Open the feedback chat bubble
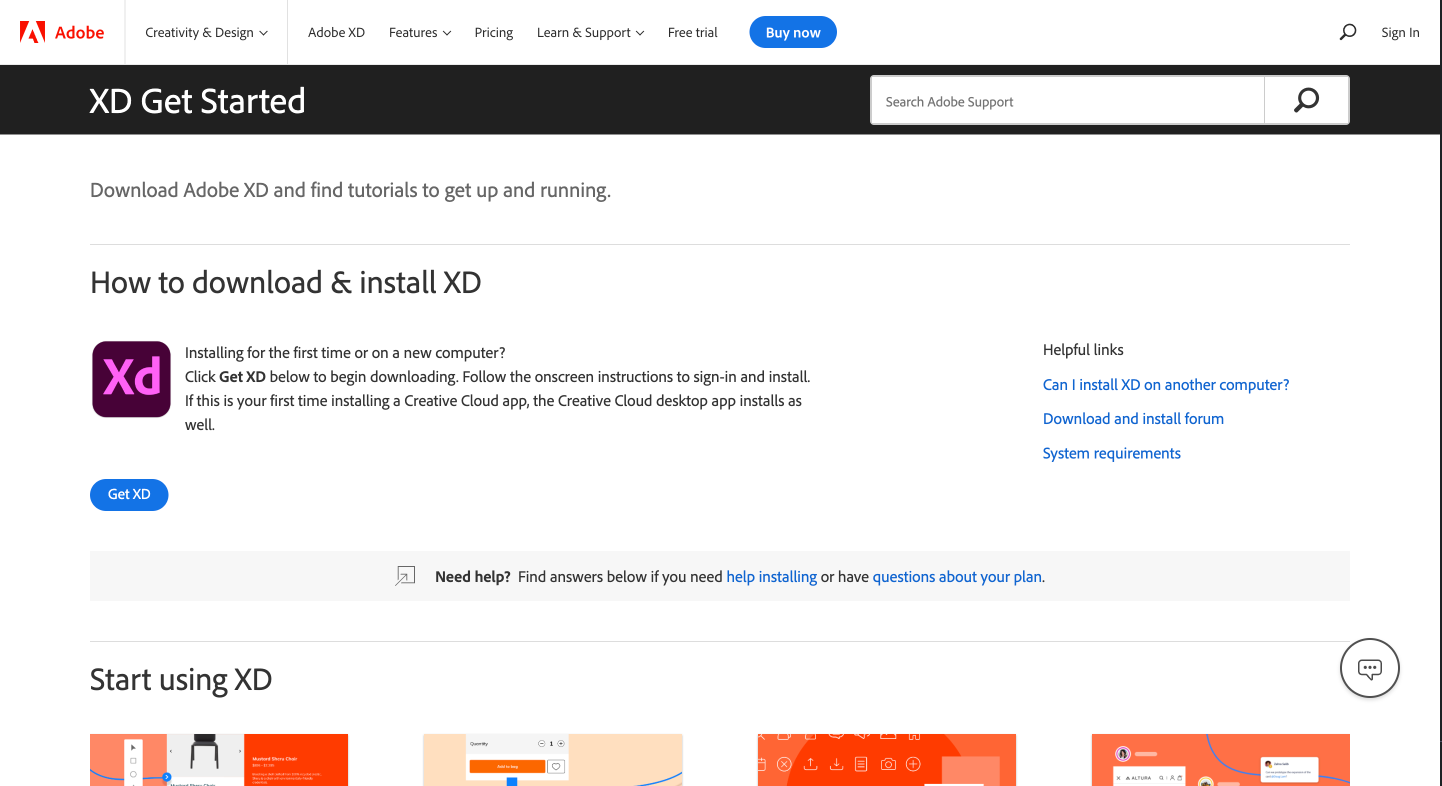This screenshot has height=786, width=1442. [1369, 667]
